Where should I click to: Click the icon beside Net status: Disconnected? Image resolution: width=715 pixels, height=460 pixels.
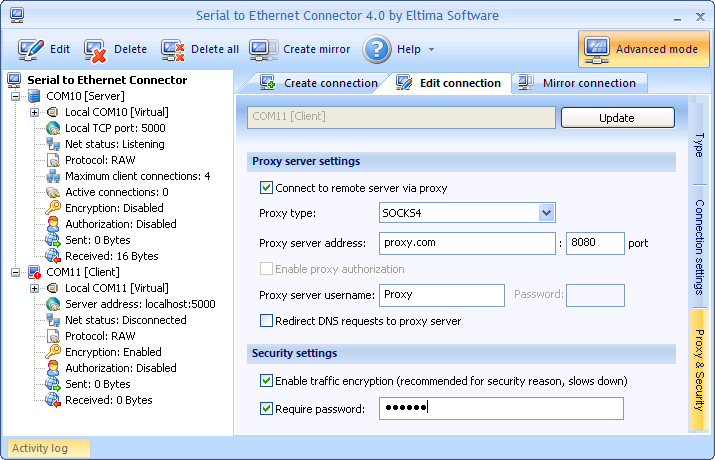(x=53, y=320)
